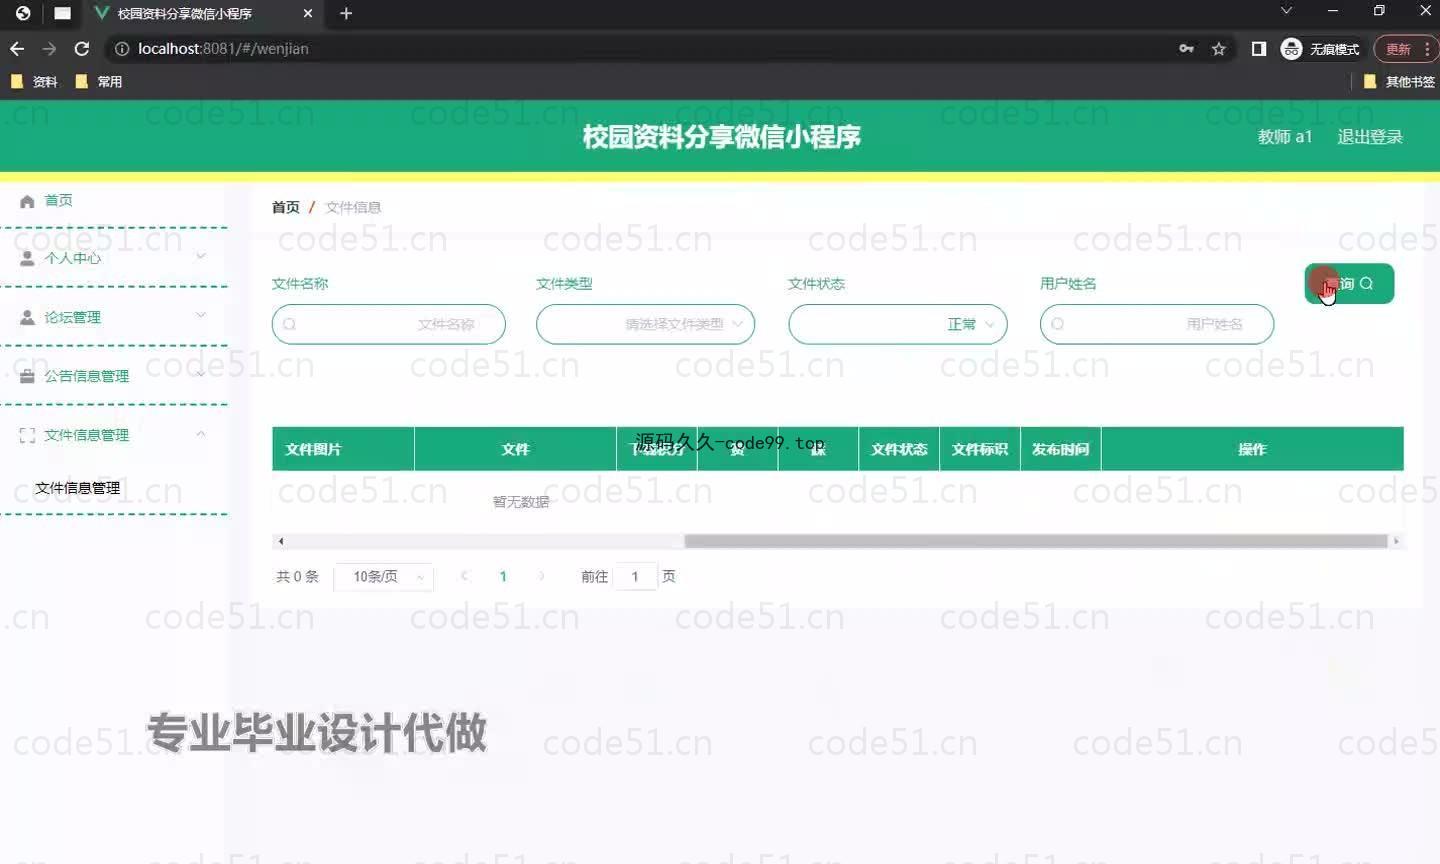Click the 用户姓名 input field
Viewport: 1440px width, 864px height.
point(1157,324)
